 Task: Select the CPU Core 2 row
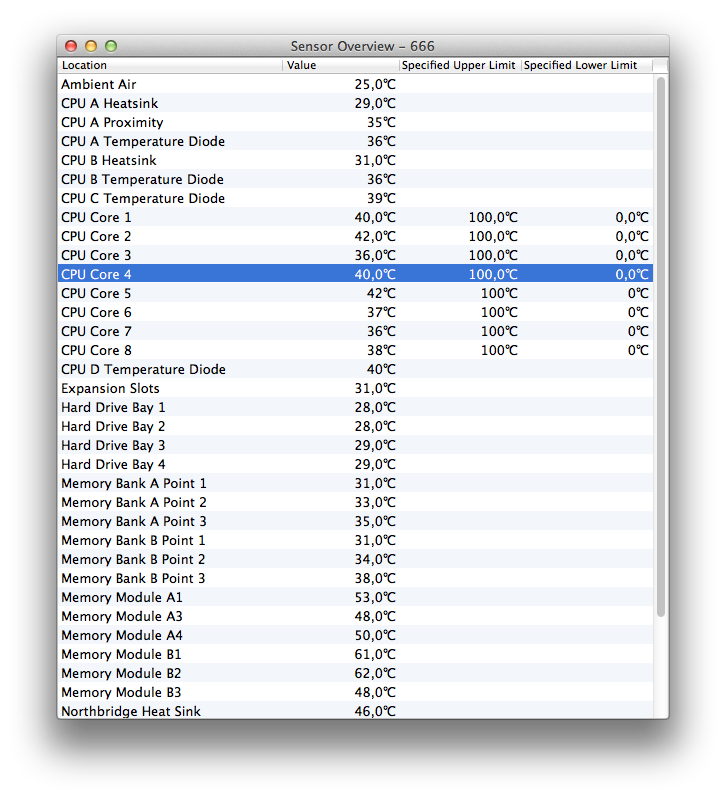pos(355,236)
